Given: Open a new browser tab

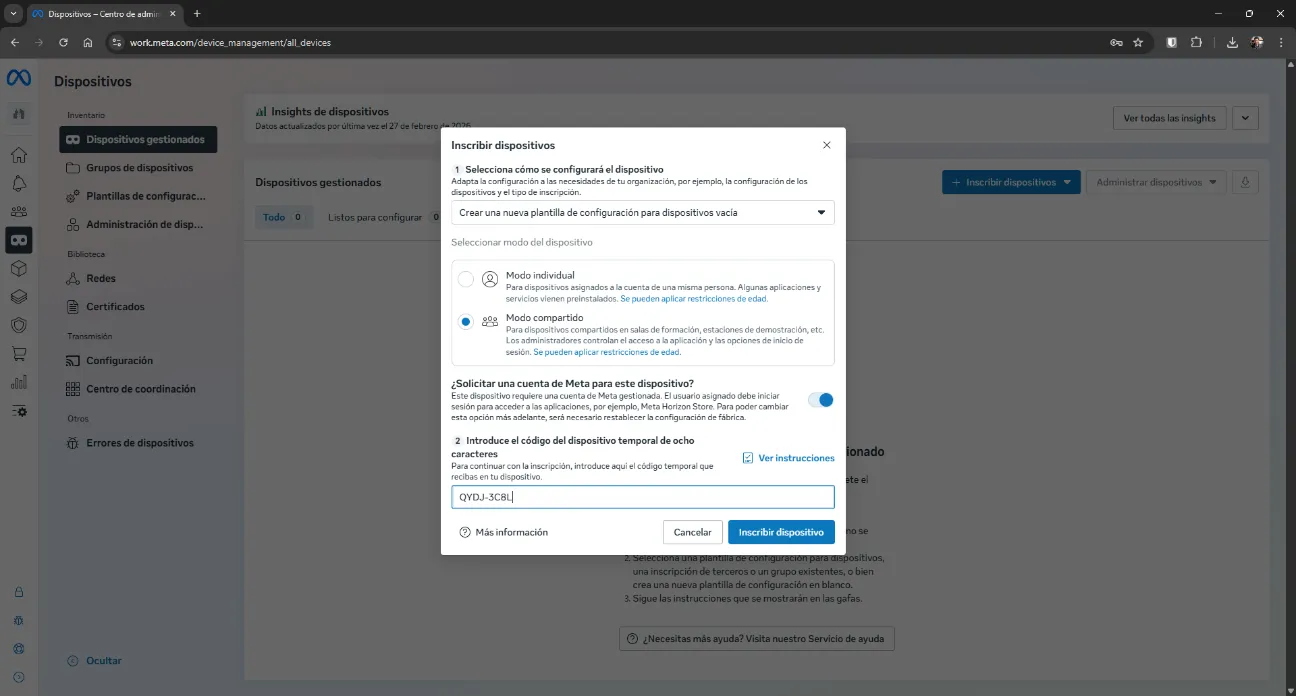Looking at the screenshot, I should (x=197, y=14).
